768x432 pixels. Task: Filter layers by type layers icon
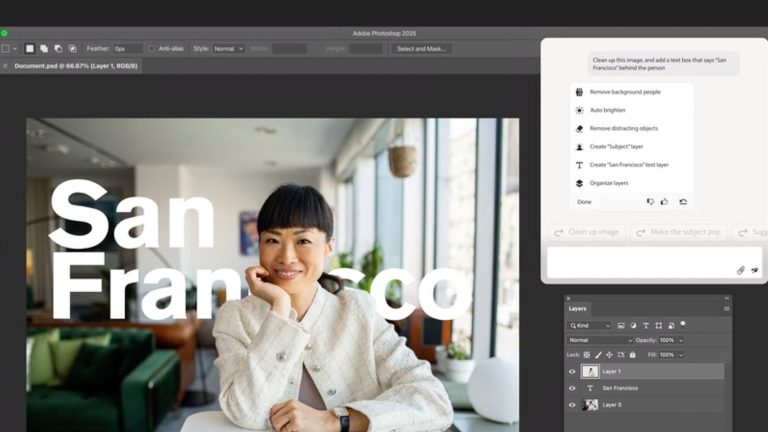pyautogui.click(x=646, y=326)
